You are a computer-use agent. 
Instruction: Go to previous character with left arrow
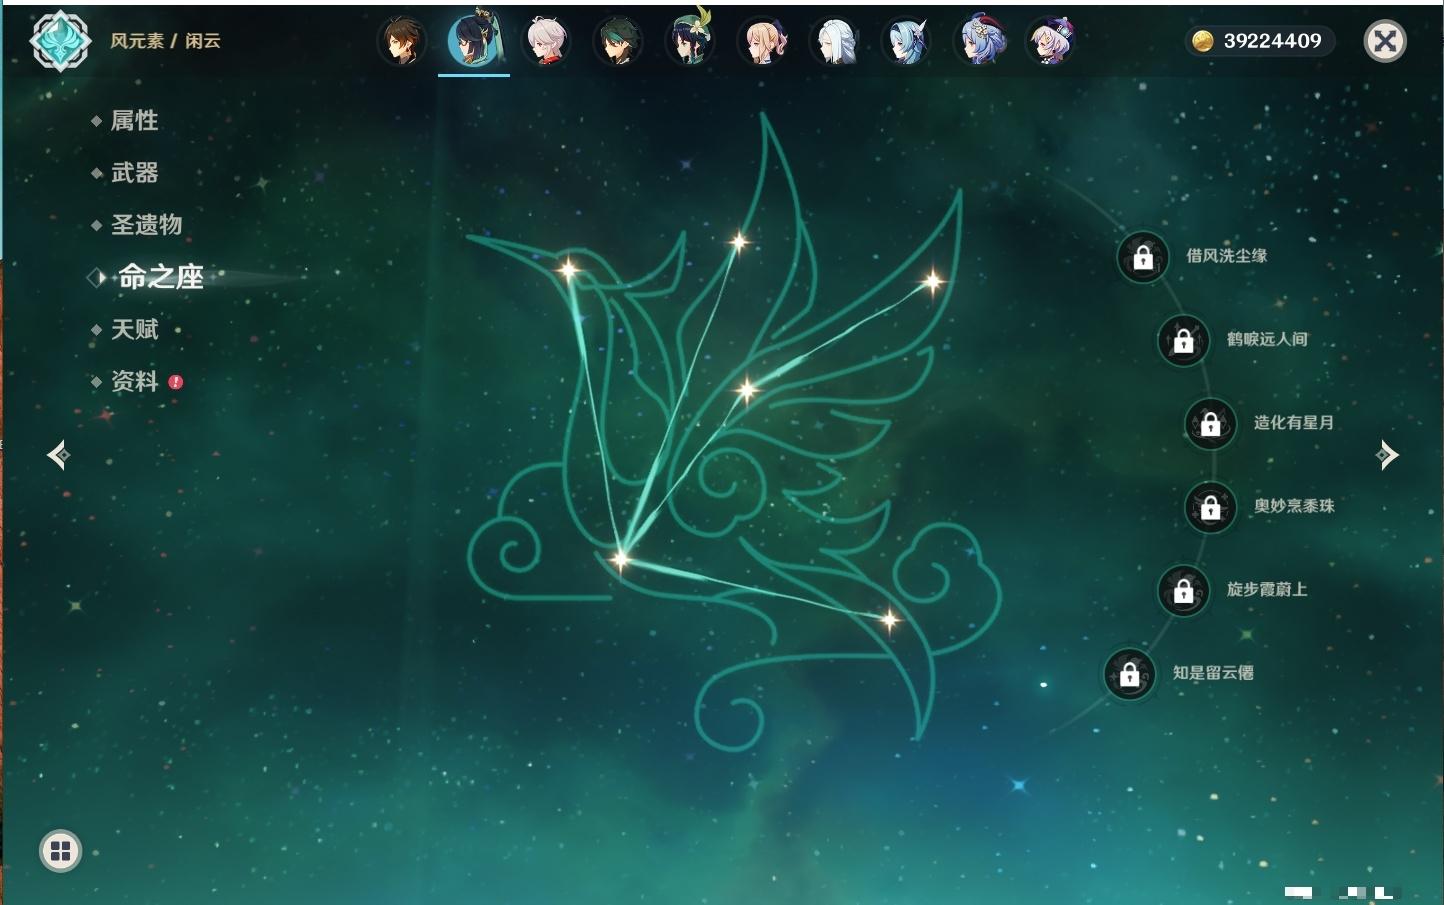58,455
